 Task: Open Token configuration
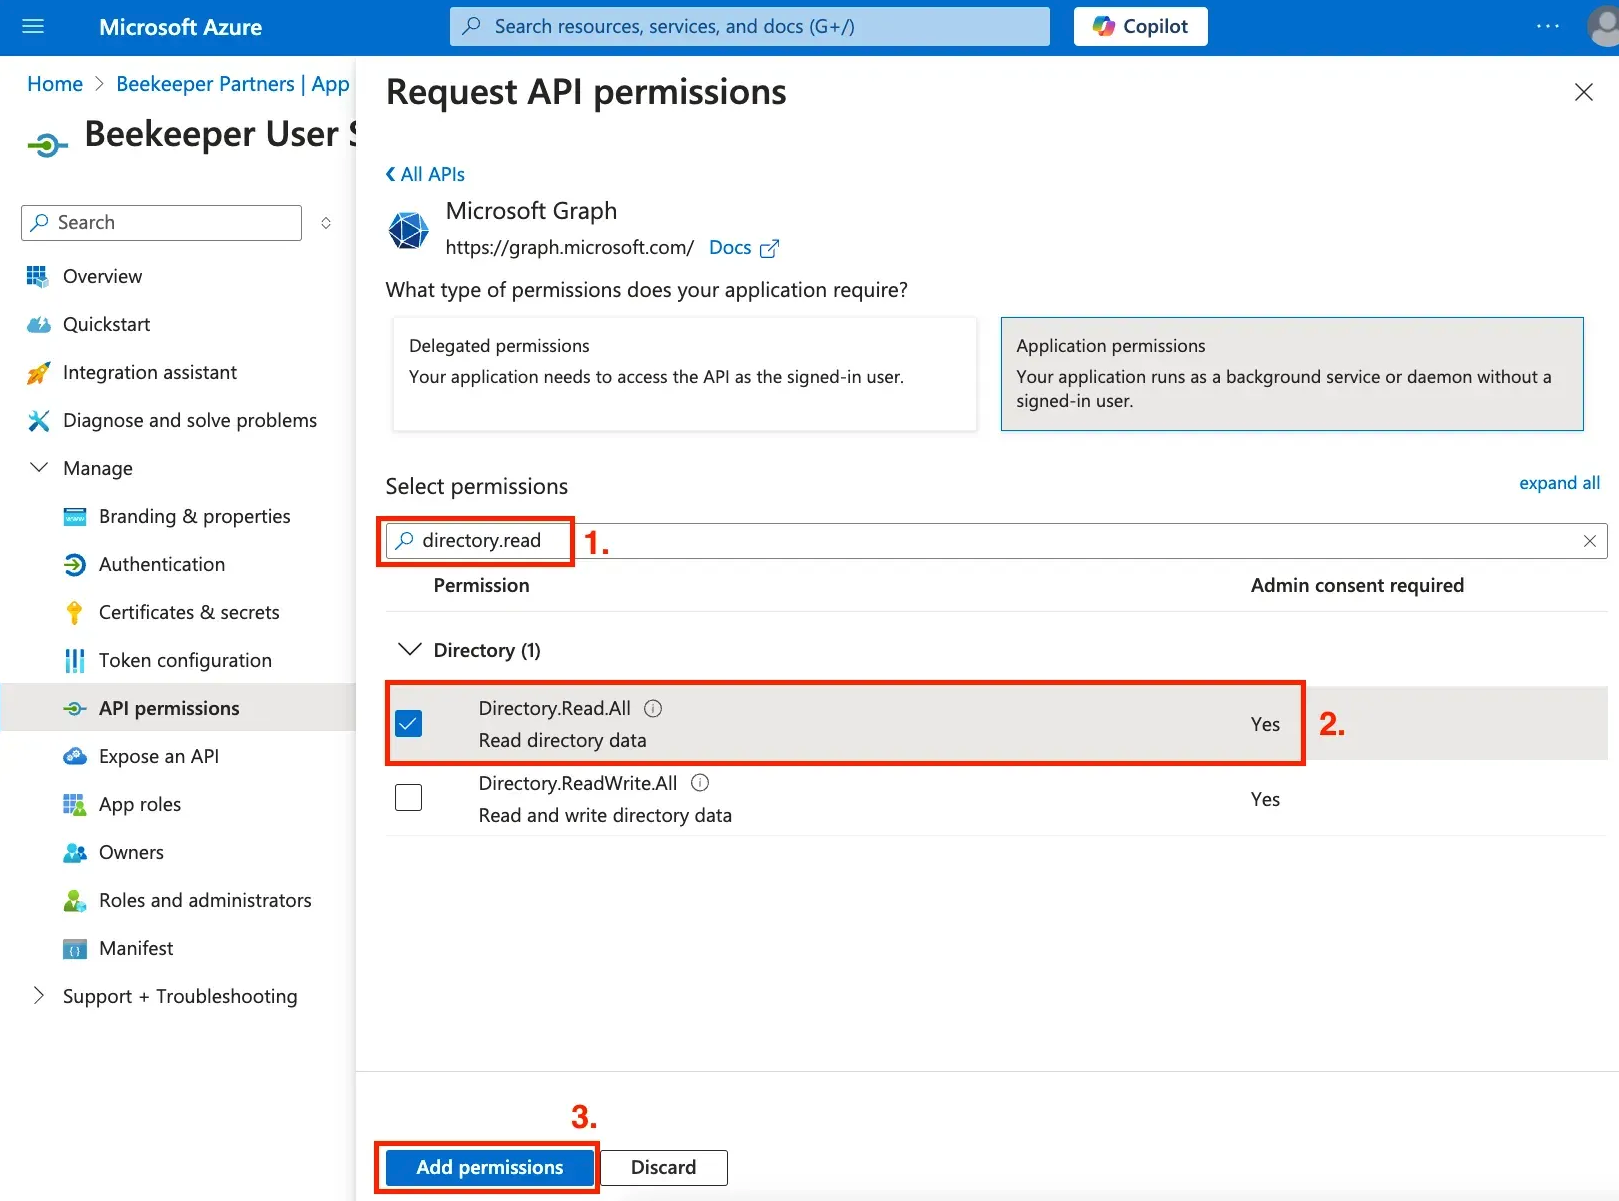pyautogui.click(x=185, y=660)
